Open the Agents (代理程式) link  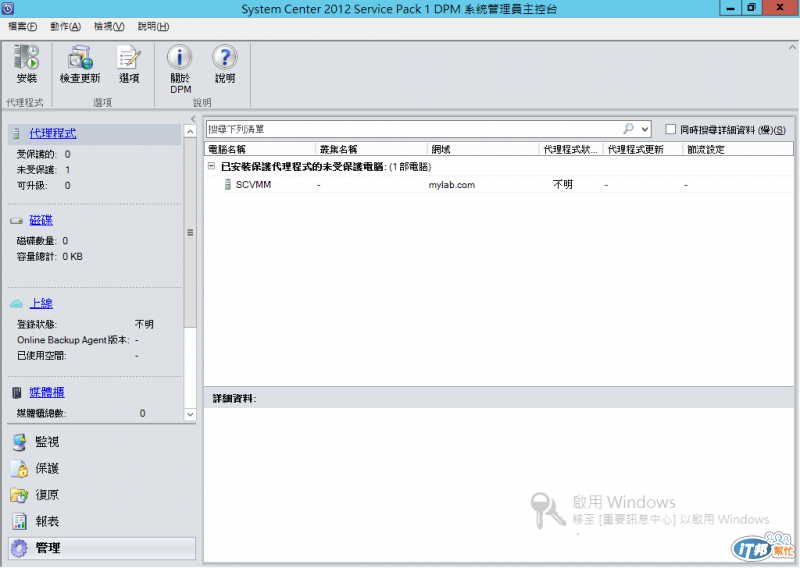pyautogui.click(x=53, y=134)
